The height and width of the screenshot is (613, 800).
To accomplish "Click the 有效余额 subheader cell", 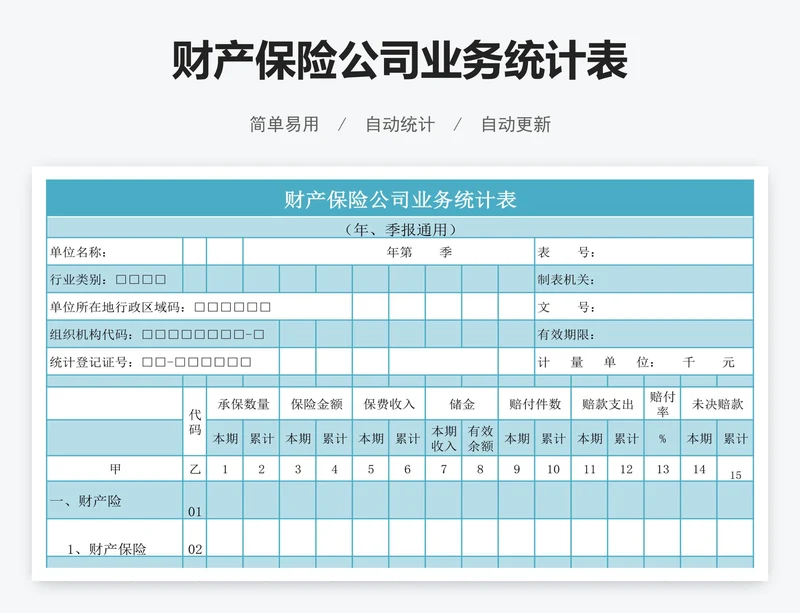I will 480,438.
